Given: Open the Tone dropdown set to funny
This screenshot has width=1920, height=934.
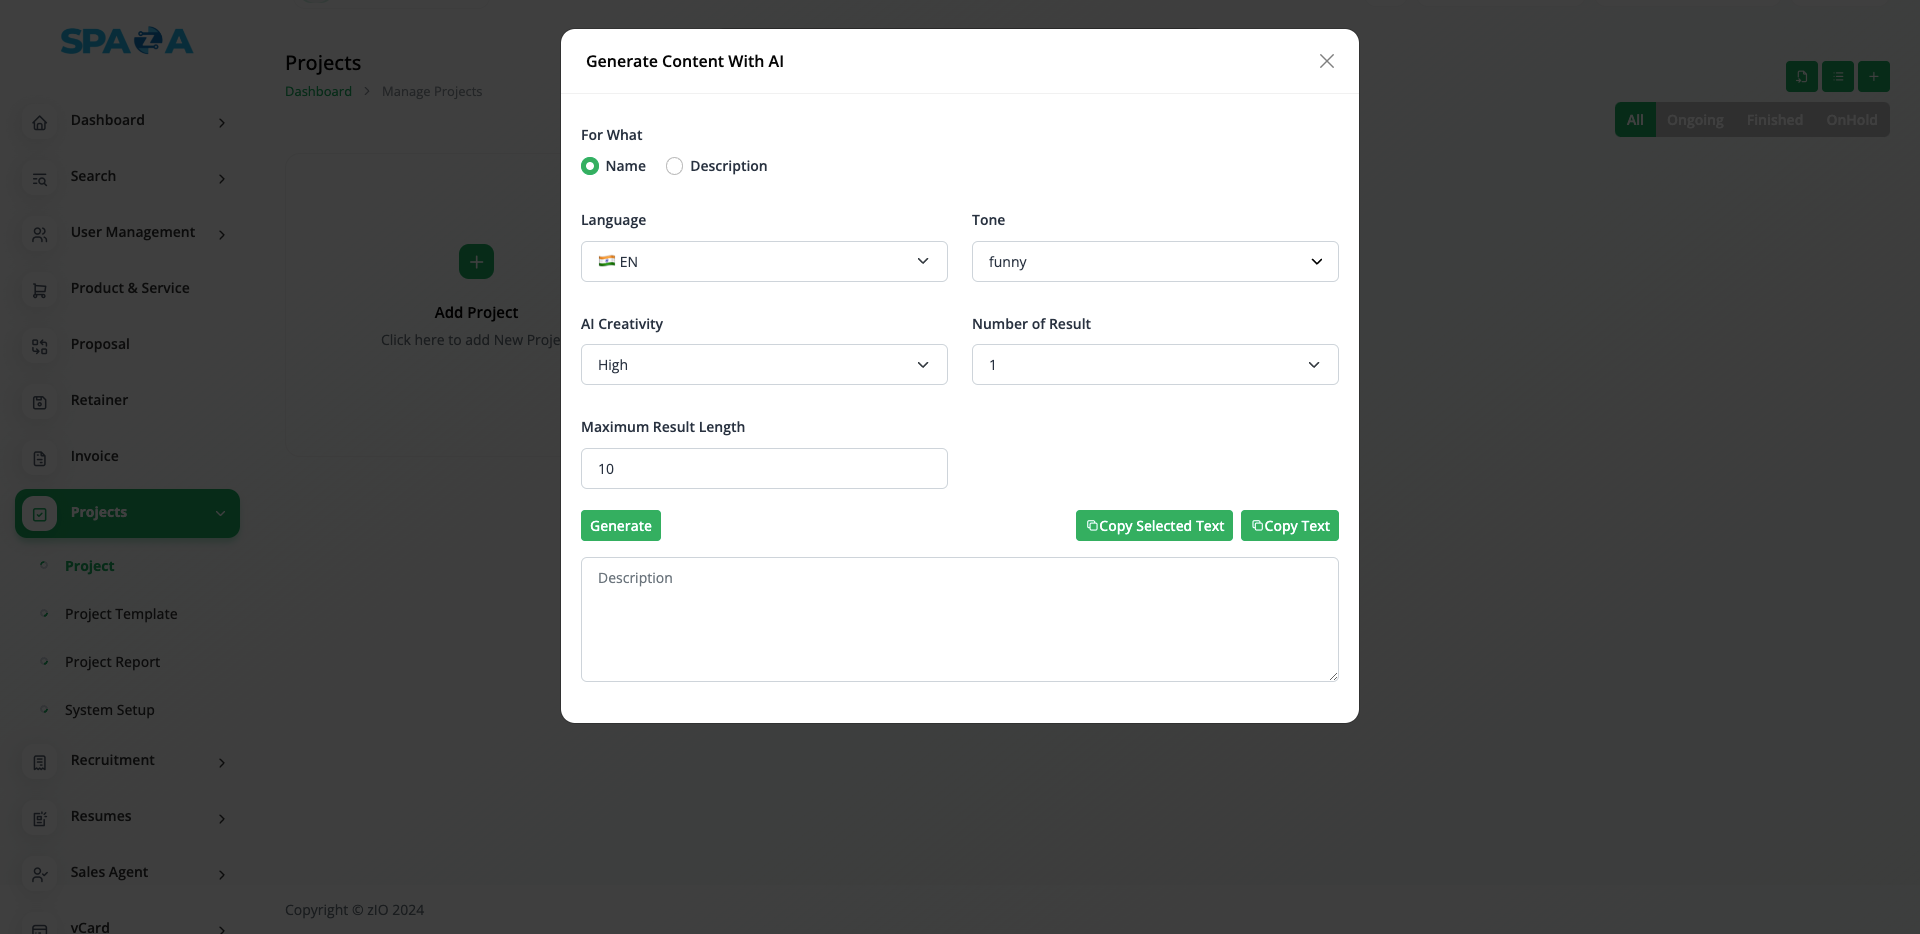Looking at the screenshot, I should [1155, 262].
